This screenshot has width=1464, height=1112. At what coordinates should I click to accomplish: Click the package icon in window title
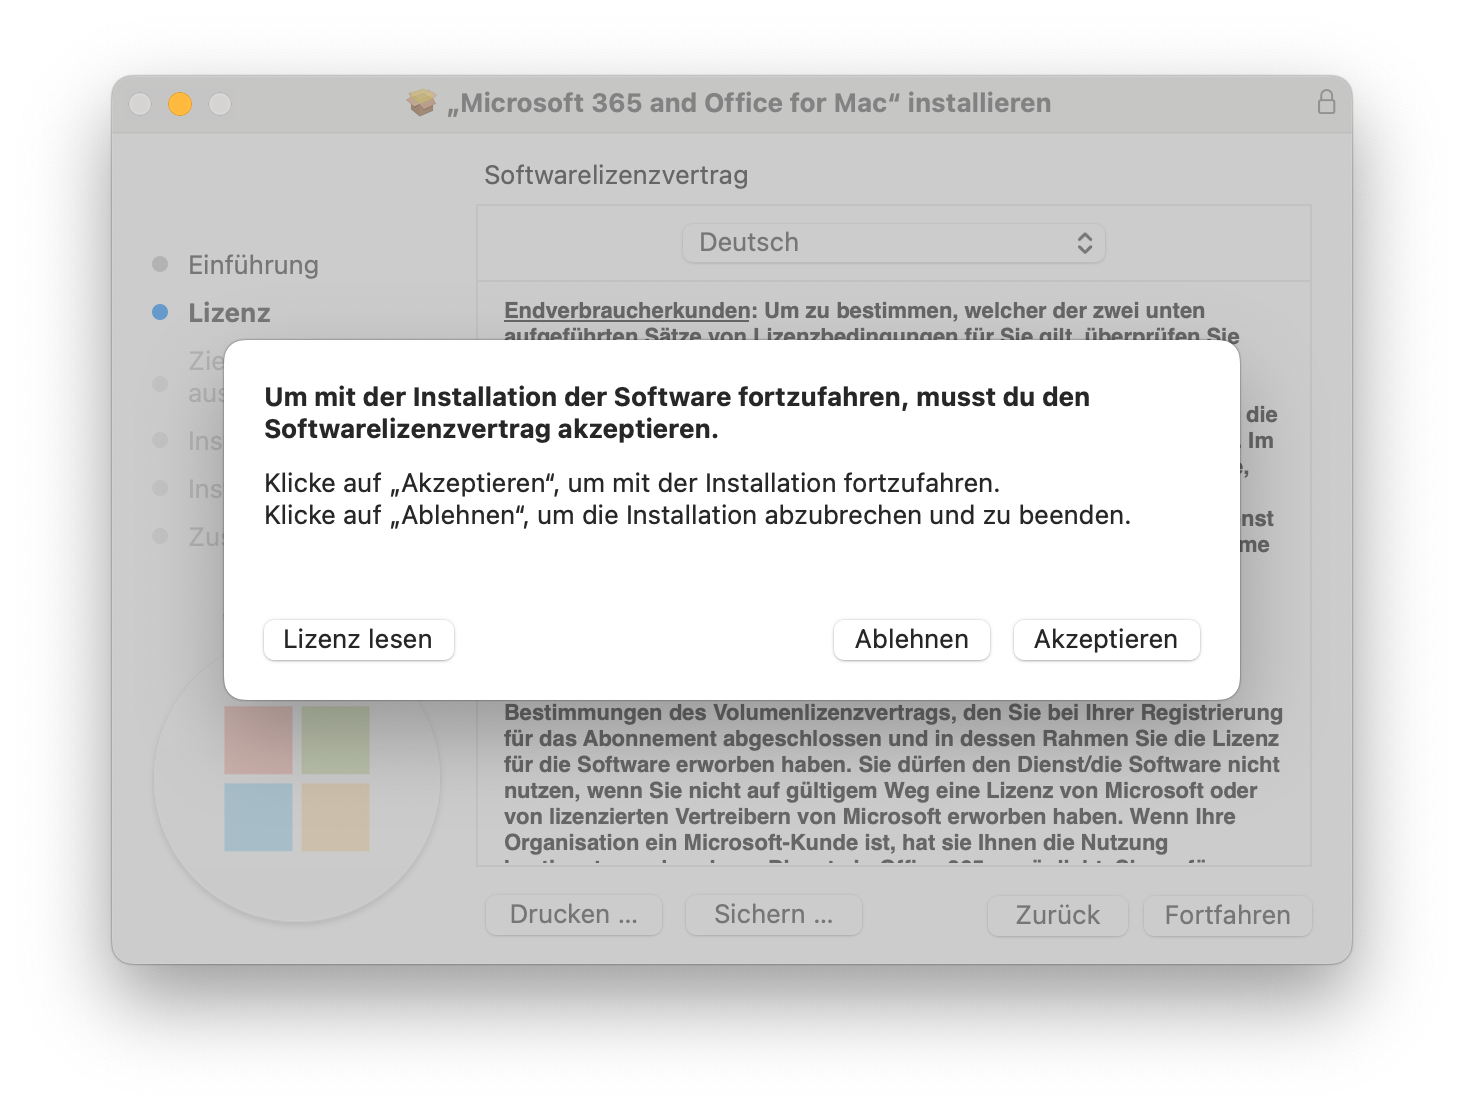coord(422,102)
